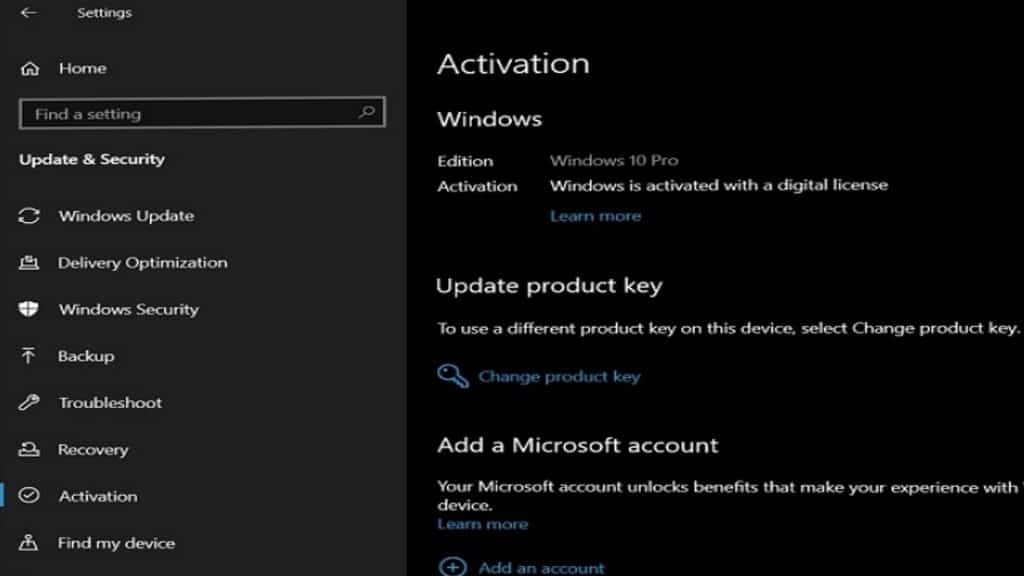Go back using the Settings back arrow

[x=28, y=12]
